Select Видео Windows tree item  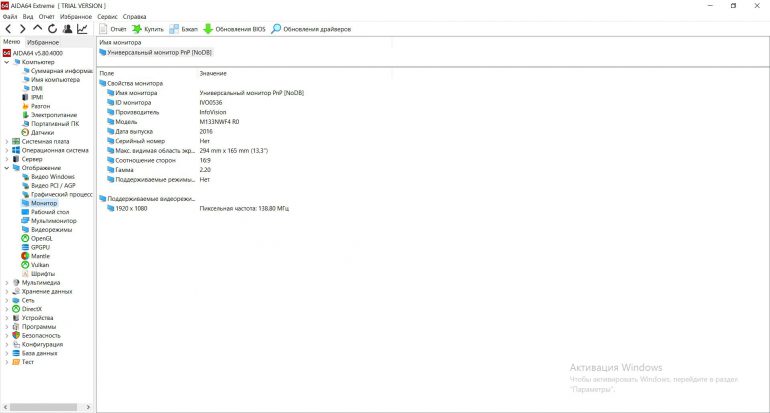pyautogui.click(x=49, y=177)
